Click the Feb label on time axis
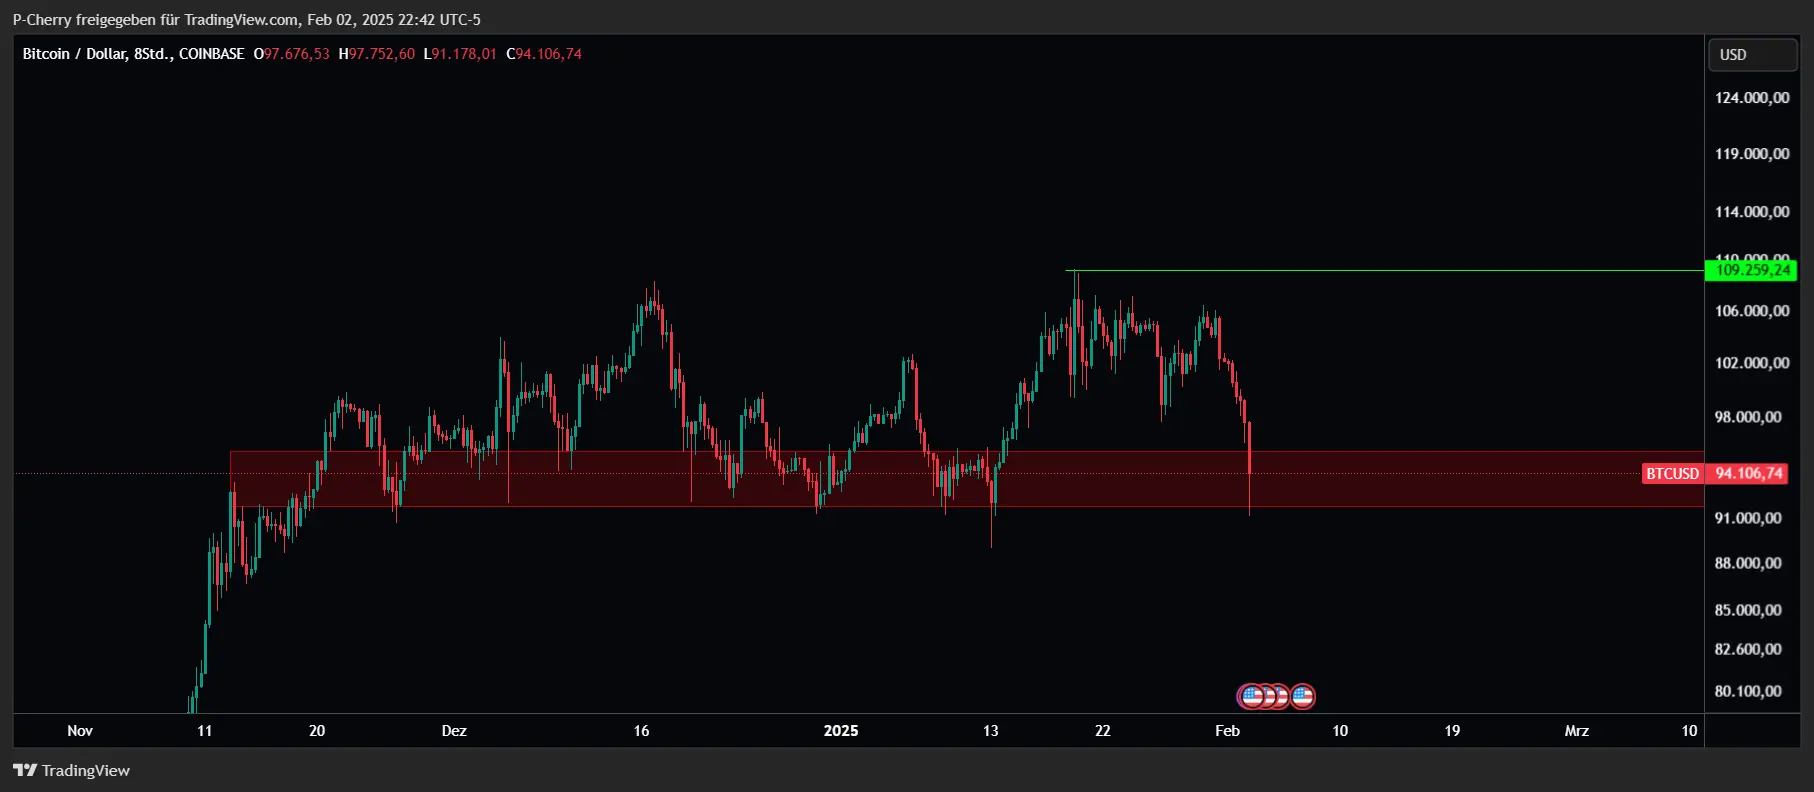The width and height of the screenshot is (1814, 792). (1227, 731)
